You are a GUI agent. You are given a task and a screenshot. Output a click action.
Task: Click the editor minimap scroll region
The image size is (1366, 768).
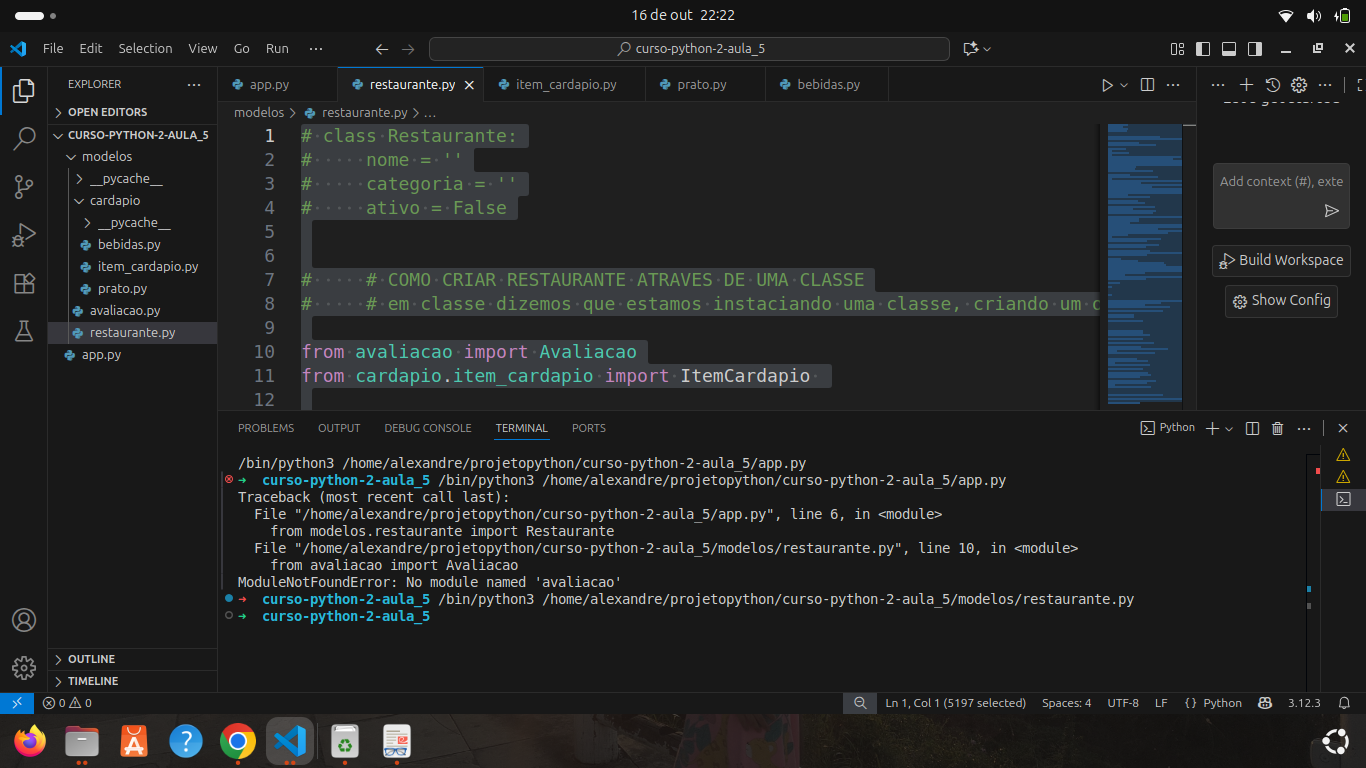[1144, 265]
